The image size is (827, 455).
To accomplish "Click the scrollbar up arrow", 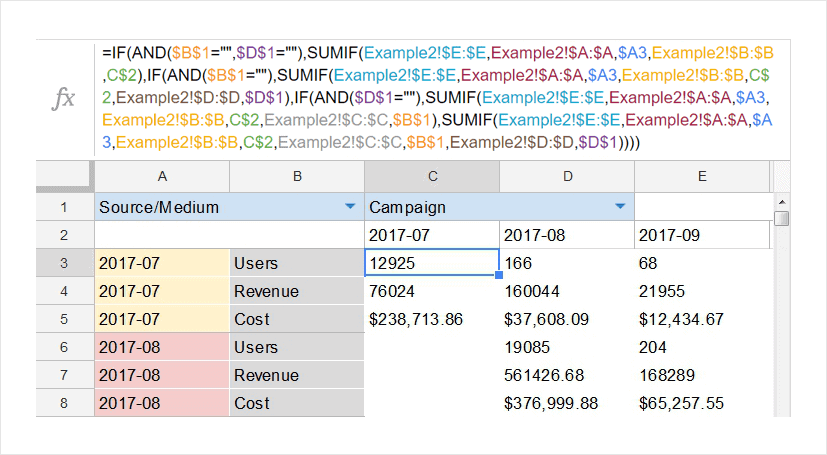I will point(781,203).
